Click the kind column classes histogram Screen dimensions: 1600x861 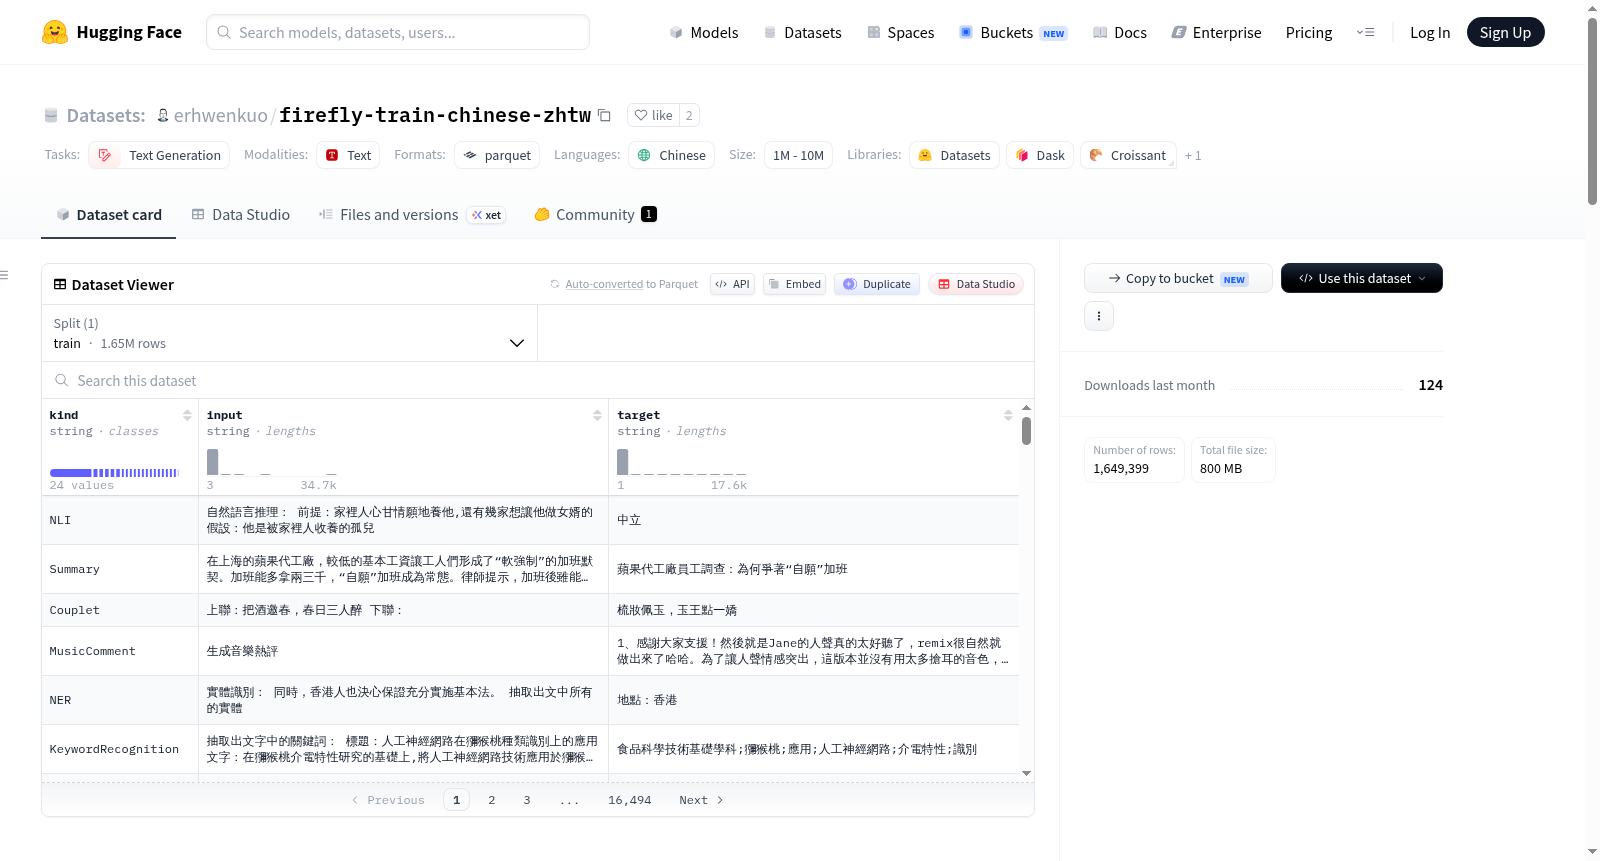coord(114,473)
